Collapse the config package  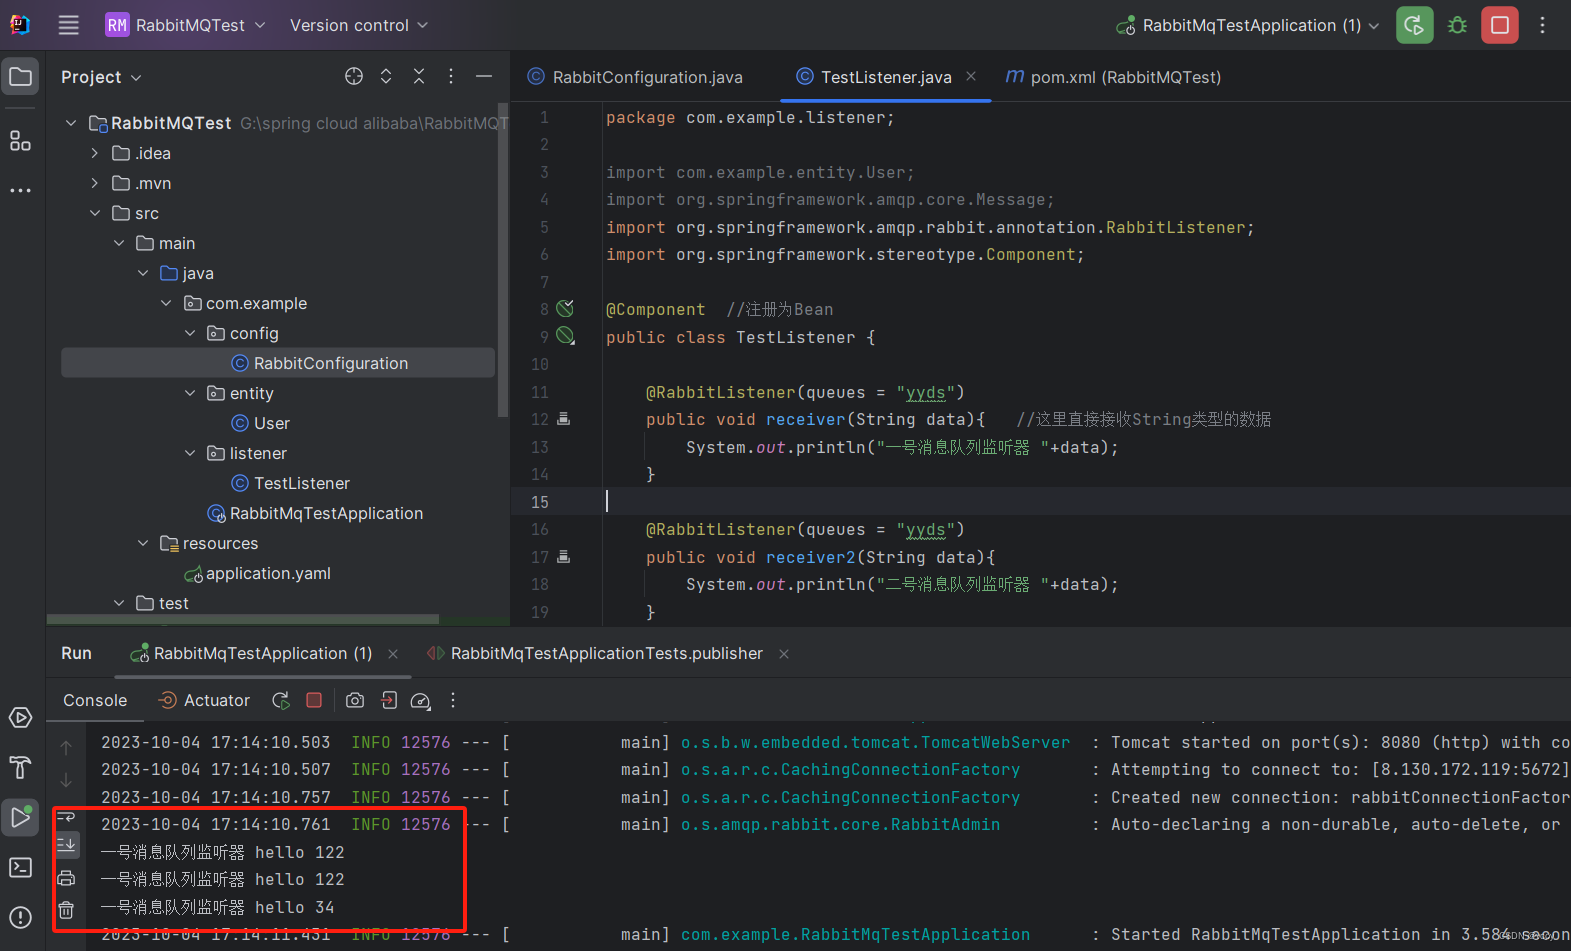[190, 333]
